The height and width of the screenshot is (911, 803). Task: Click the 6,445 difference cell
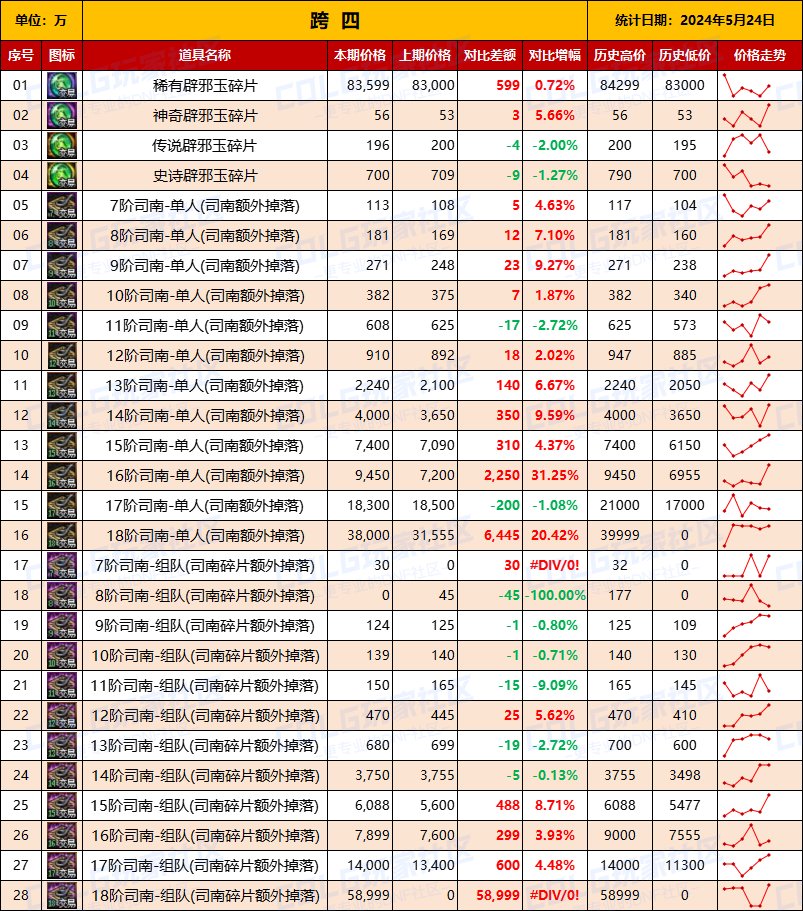[490, 536]
